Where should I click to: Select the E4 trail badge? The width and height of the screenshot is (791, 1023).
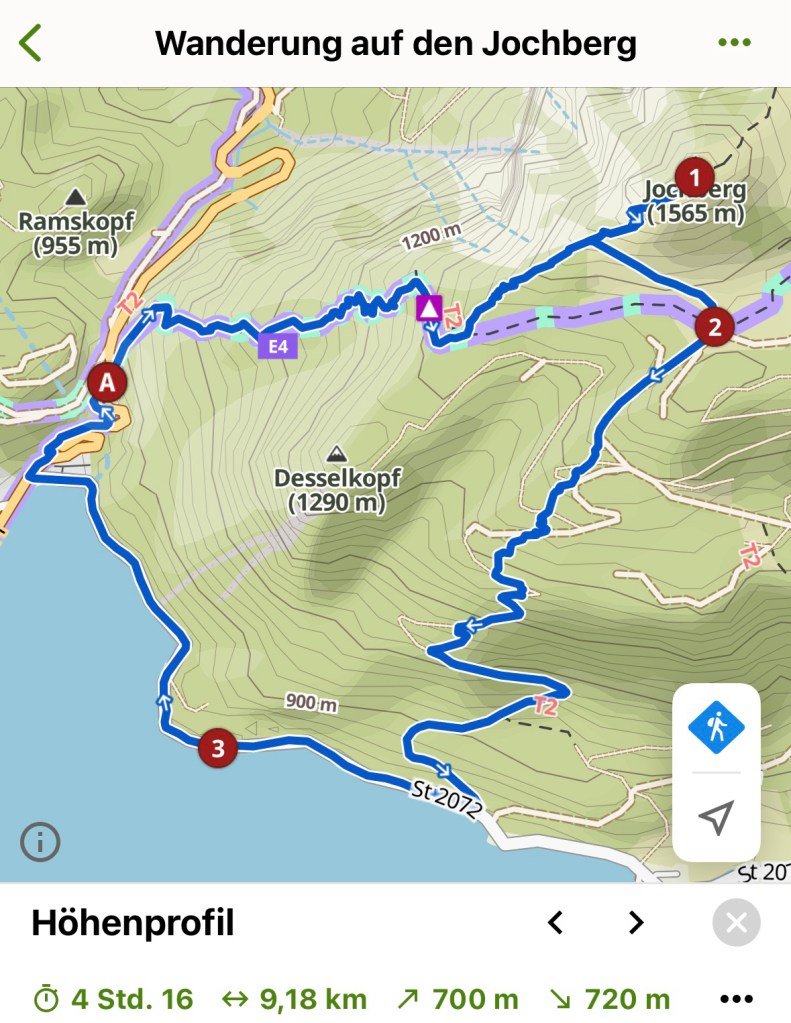[278, 346]
